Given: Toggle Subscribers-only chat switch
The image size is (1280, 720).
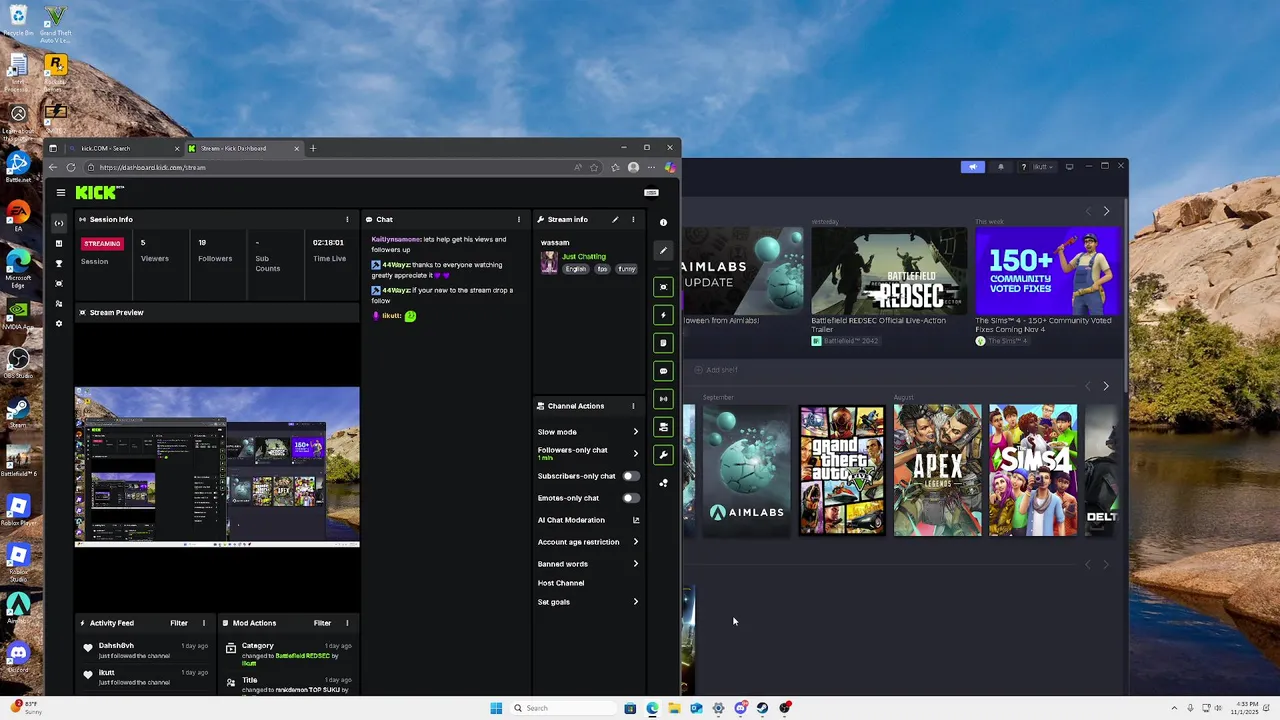Looking at the screenshot, I should [631, 476].
